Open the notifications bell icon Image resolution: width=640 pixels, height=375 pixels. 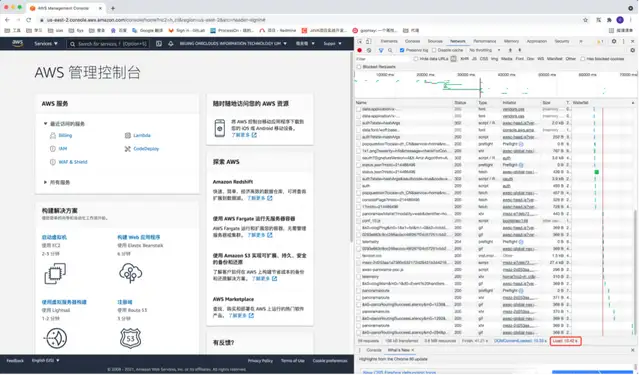pos(171,44)
